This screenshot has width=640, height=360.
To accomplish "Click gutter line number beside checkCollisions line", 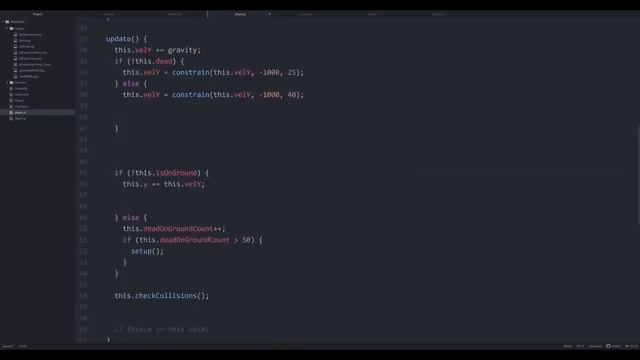I will [x=83, y=296].
